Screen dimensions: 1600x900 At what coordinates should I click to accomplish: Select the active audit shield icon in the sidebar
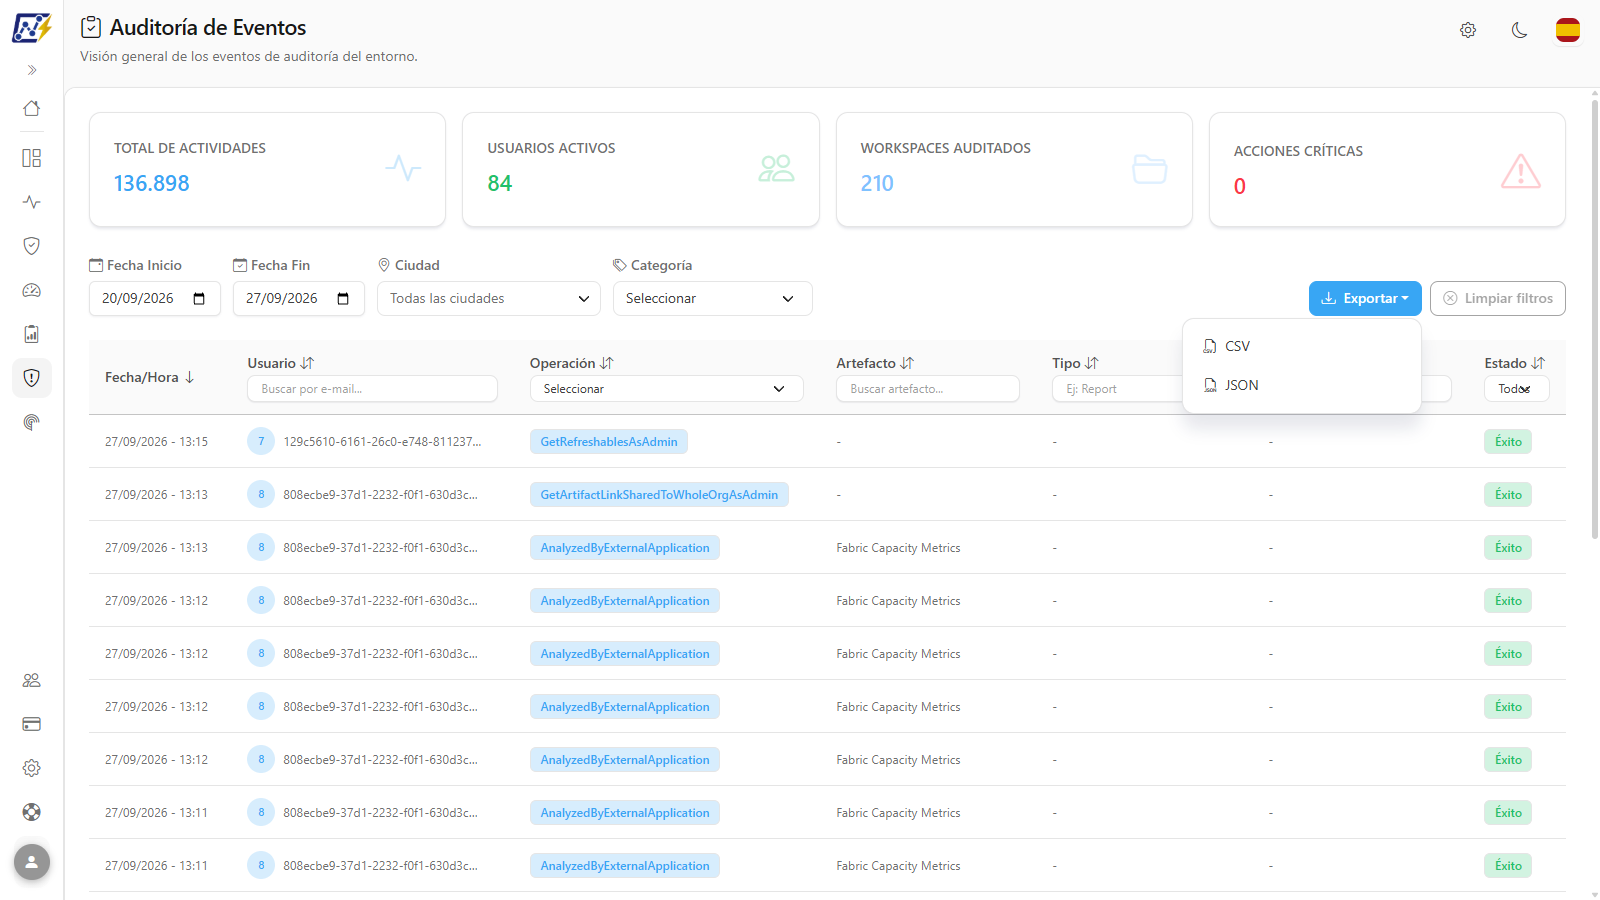pyautogui.click(x=32, y=378)
